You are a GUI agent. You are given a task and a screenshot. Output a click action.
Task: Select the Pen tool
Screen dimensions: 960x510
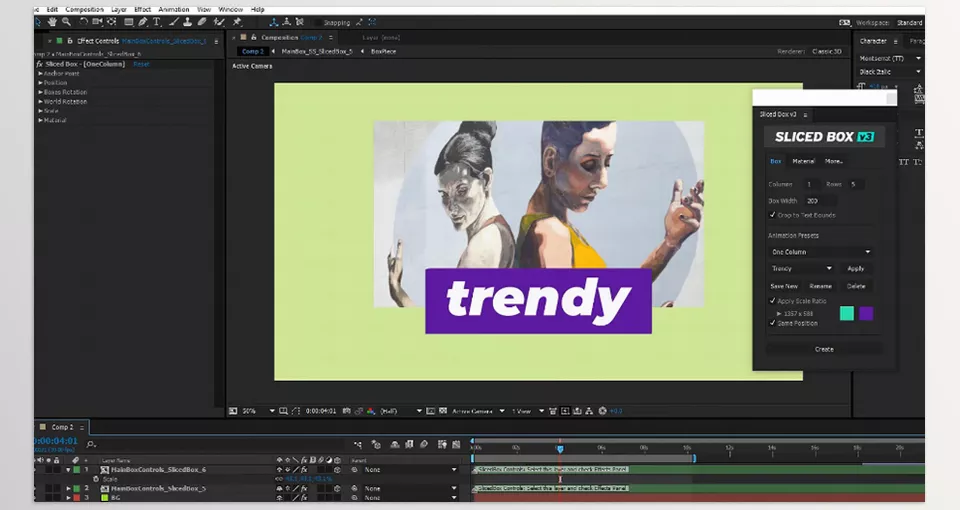142,21
